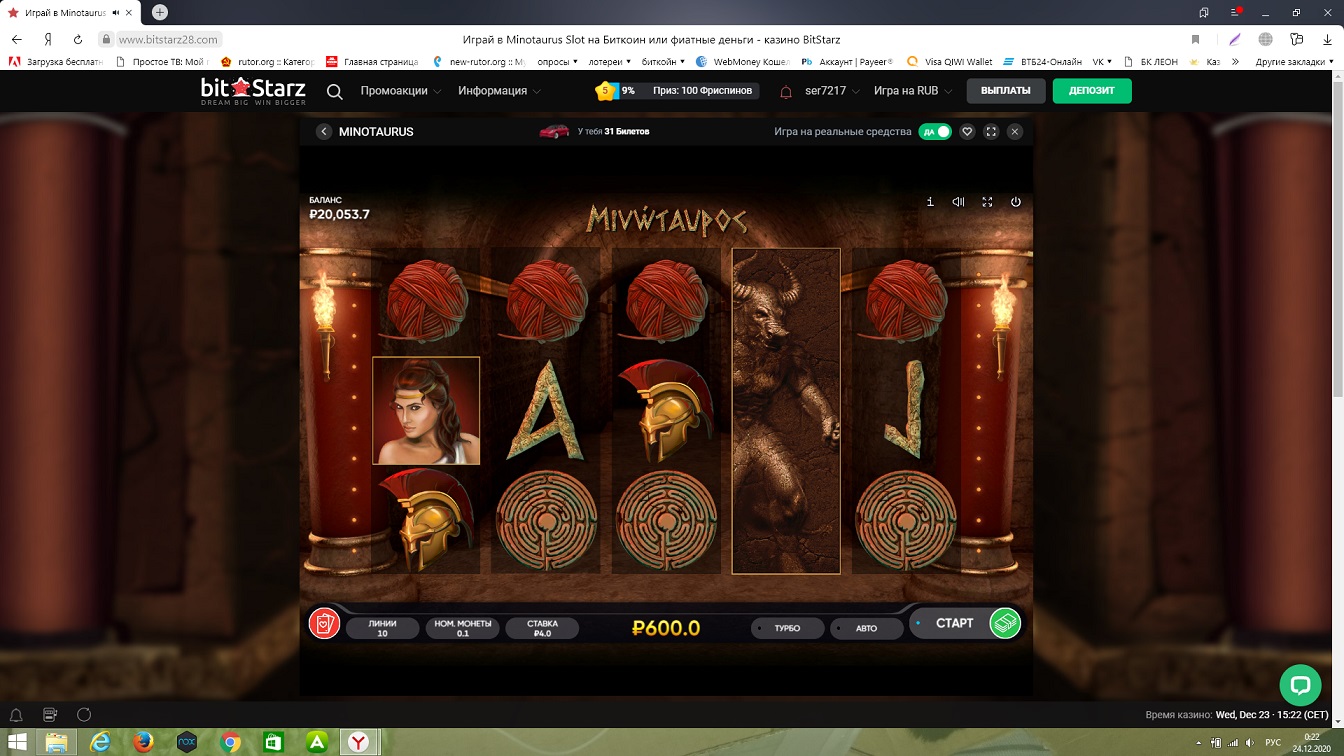Open the slot info paytable icon

click(930, 202)
